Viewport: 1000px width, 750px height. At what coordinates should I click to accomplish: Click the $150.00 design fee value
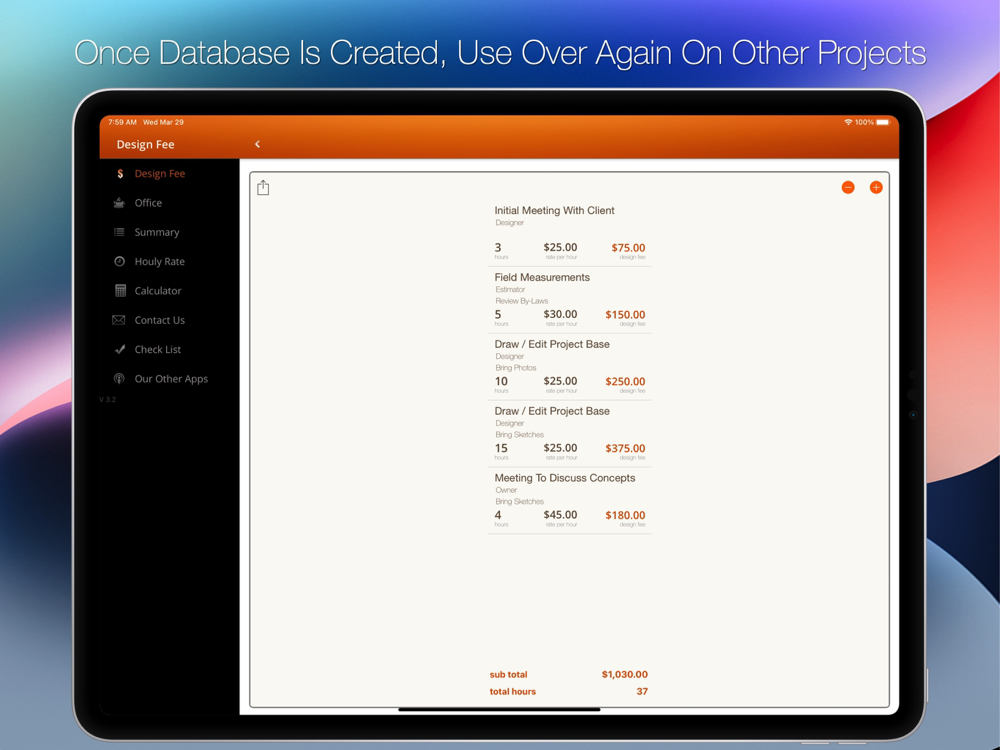[625, 314]
